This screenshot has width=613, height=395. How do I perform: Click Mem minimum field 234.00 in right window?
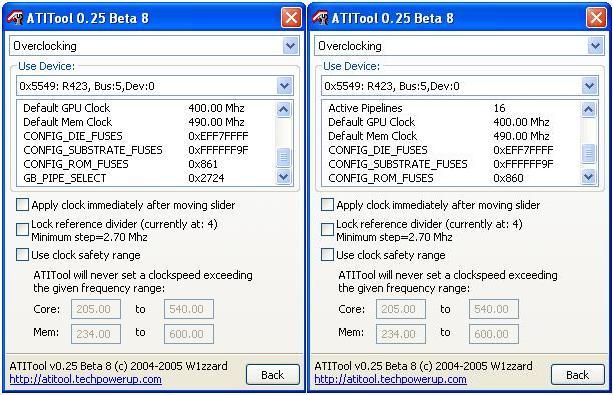pos(401,334)
